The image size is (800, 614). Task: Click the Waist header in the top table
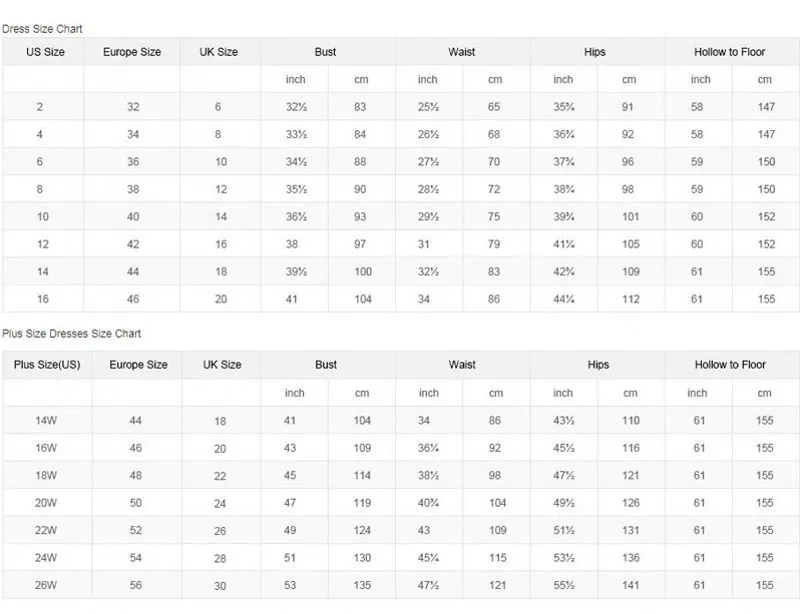click(462, 52)
